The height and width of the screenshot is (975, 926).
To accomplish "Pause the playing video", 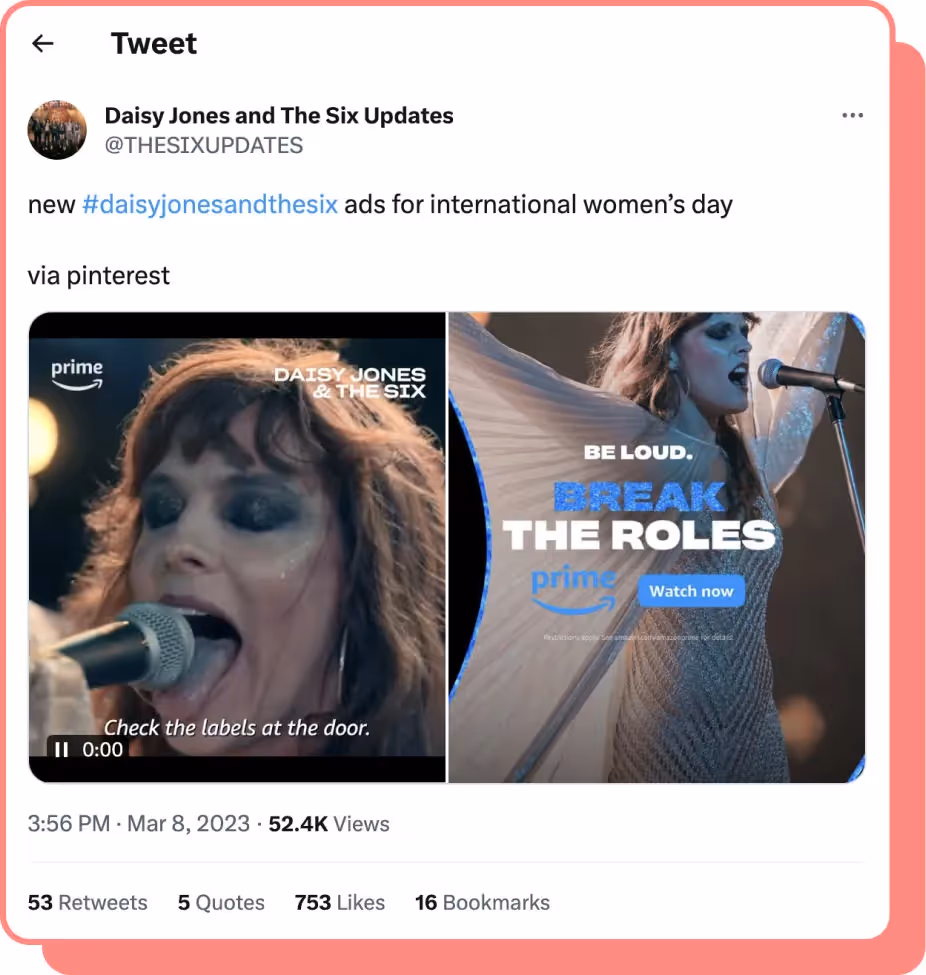I will (x=61, y=749).
